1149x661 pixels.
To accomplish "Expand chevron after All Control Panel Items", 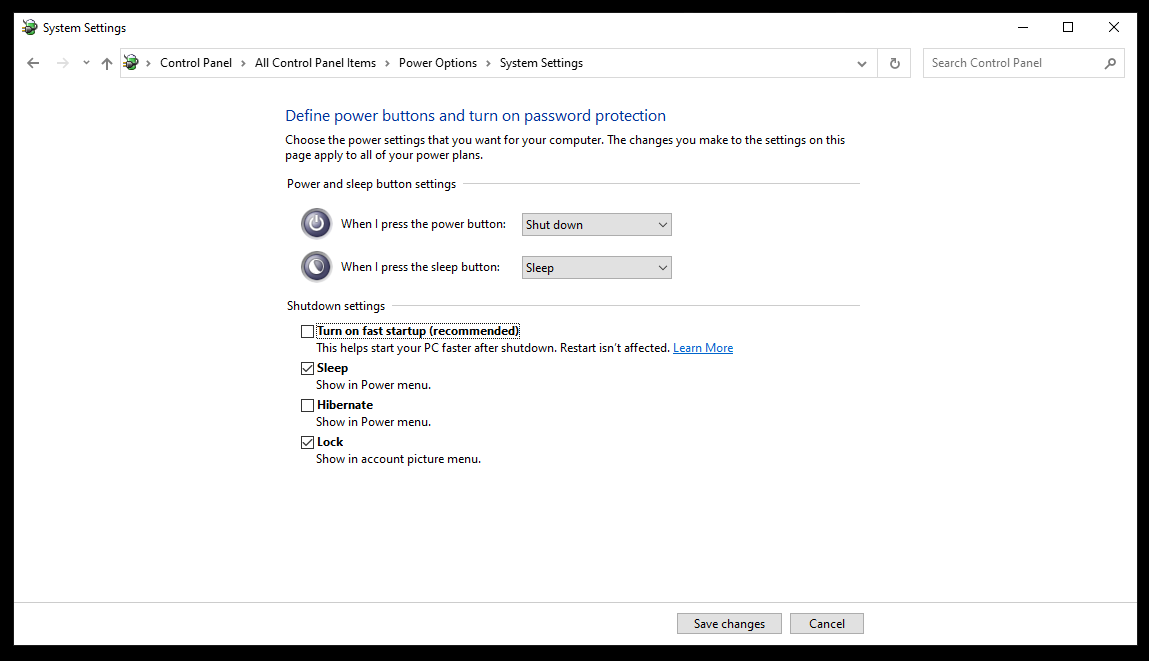I will click(387, 63).
